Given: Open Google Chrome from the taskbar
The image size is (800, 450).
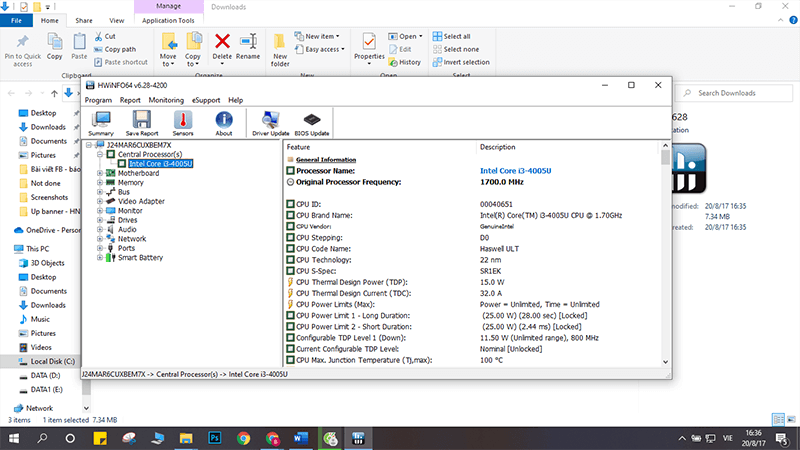Looking at the screenshot, I should tap(243, 438).
